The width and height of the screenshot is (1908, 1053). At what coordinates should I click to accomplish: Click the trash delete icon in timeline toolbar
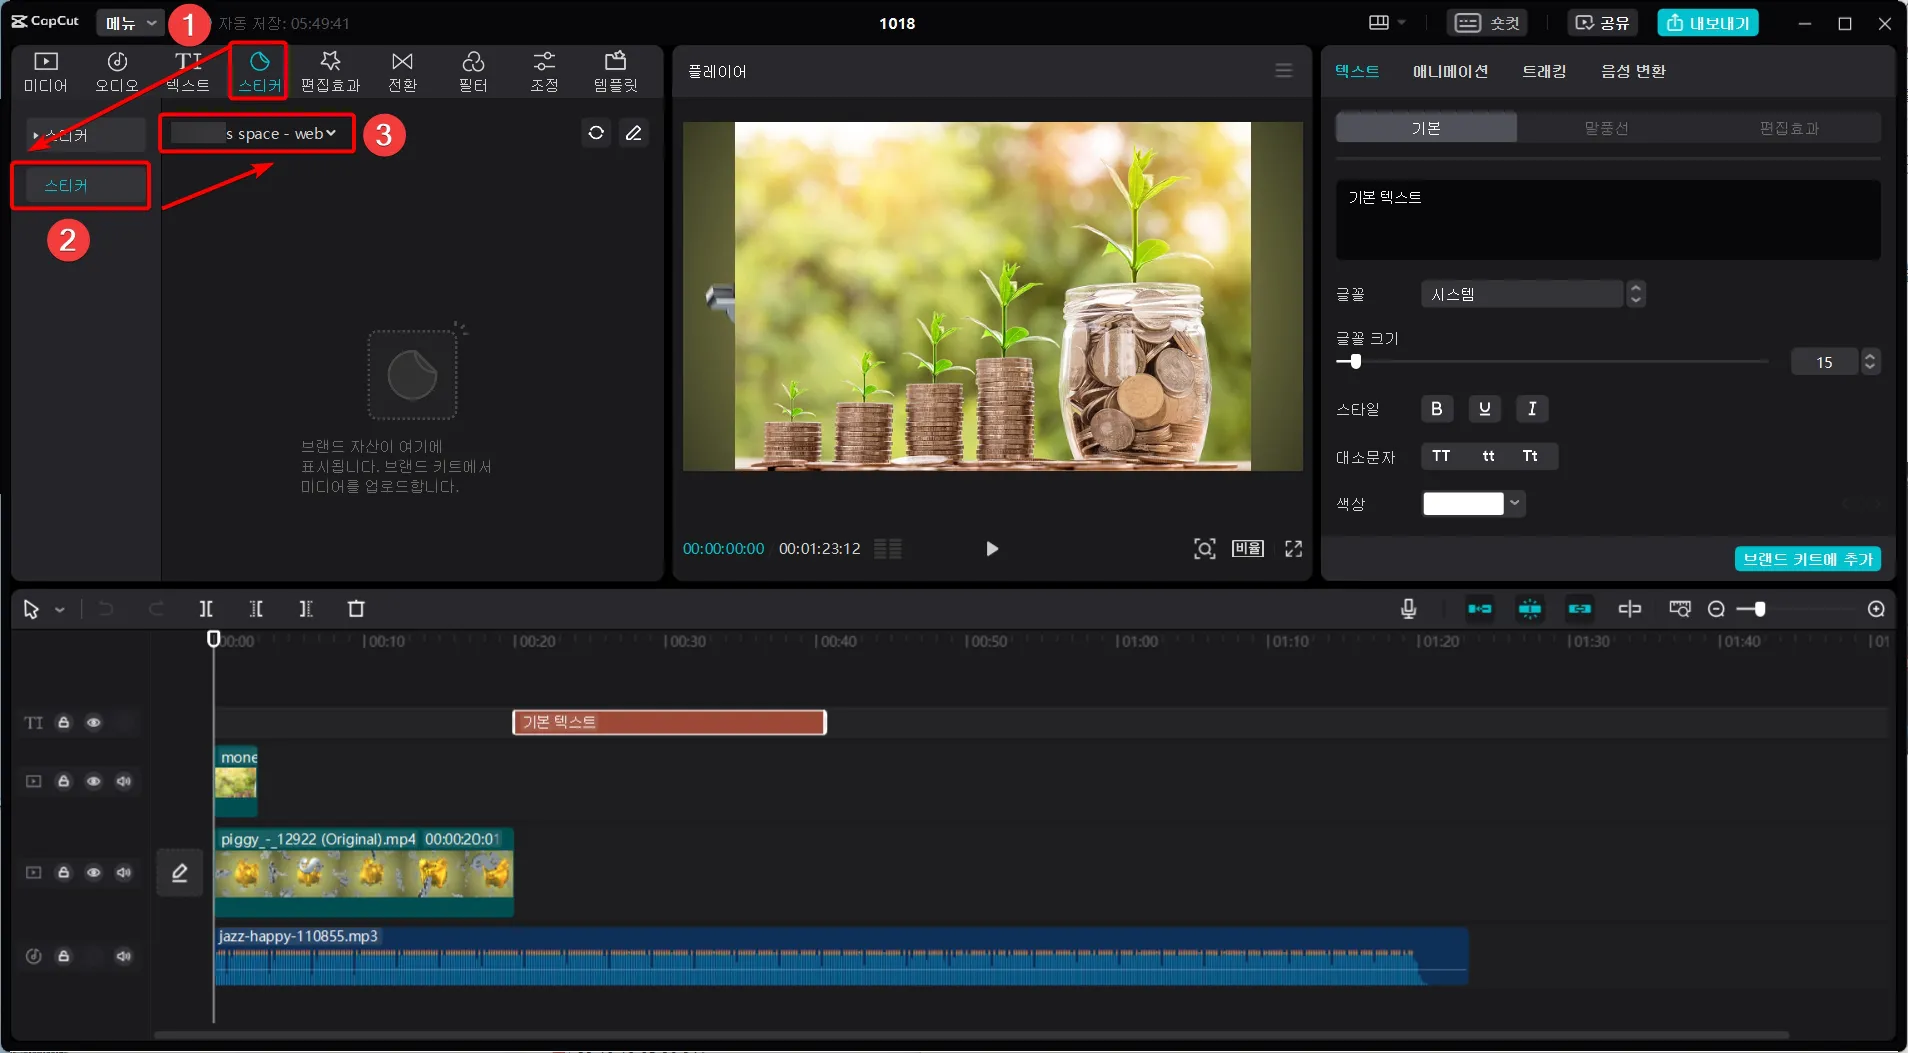(356, 609)
